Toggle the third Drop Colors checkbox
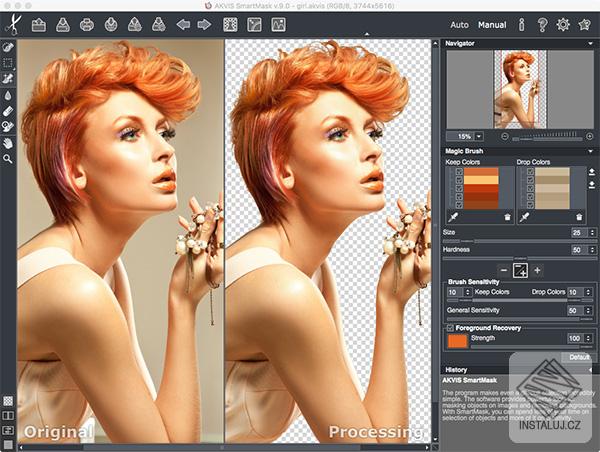600x452 pixels. point(530,189)
